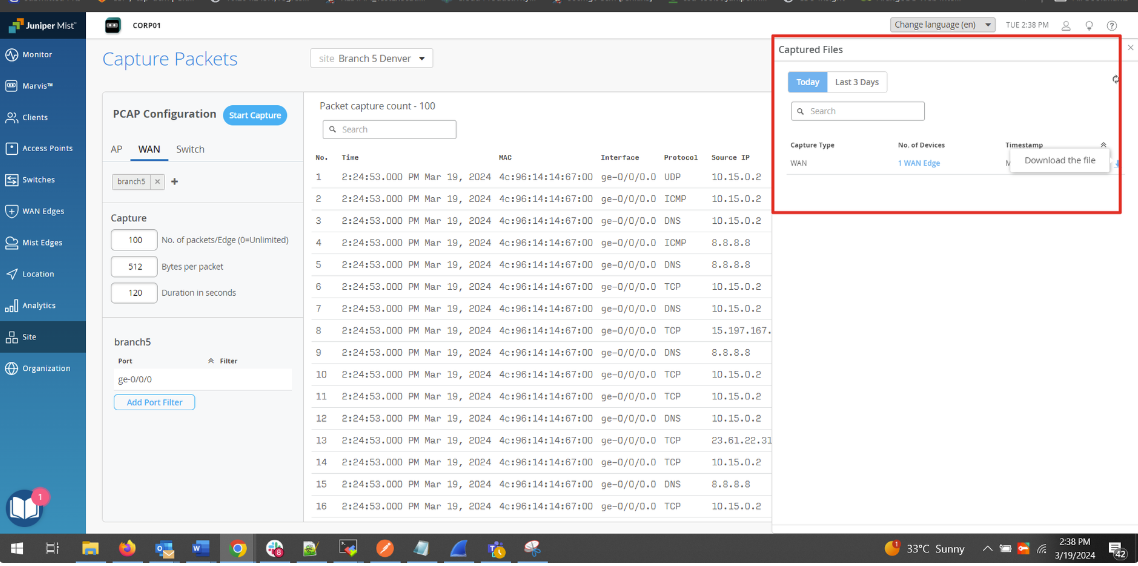The width and height of the screenshot is (1138, 566).
Task: Open the user account icon
Action: pos(1065,25)
